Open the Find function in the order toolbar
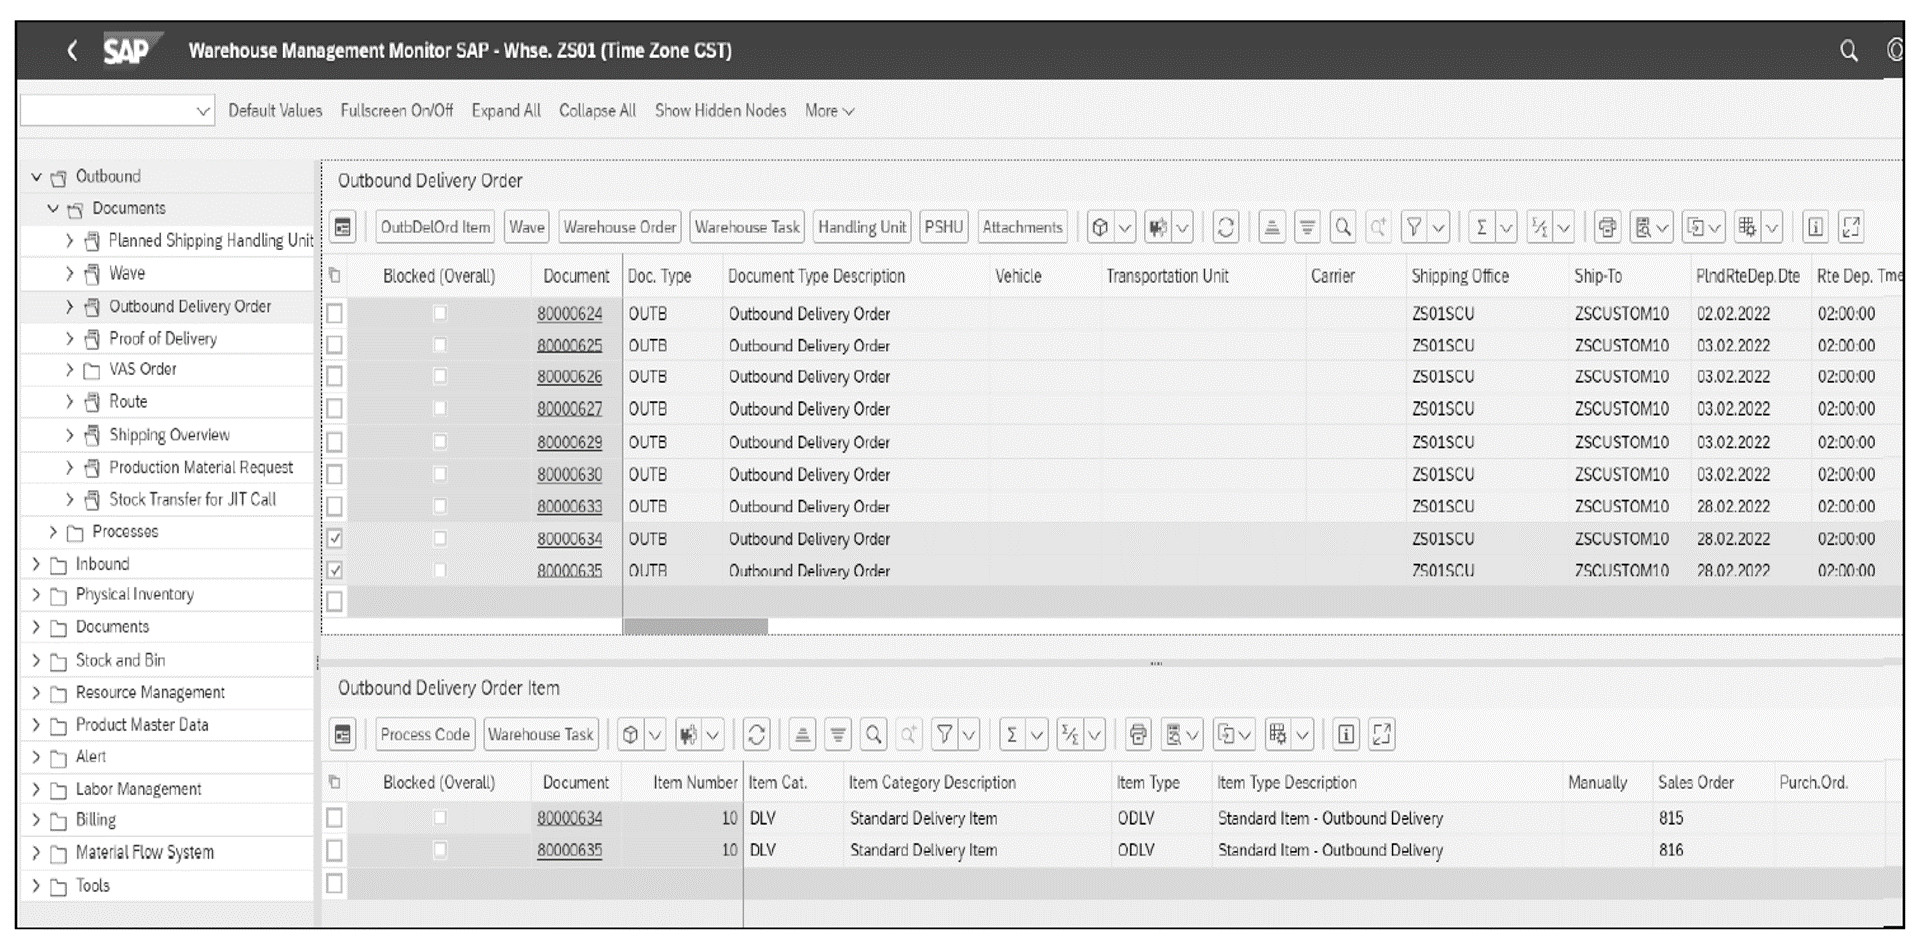 click(1341, 226)
